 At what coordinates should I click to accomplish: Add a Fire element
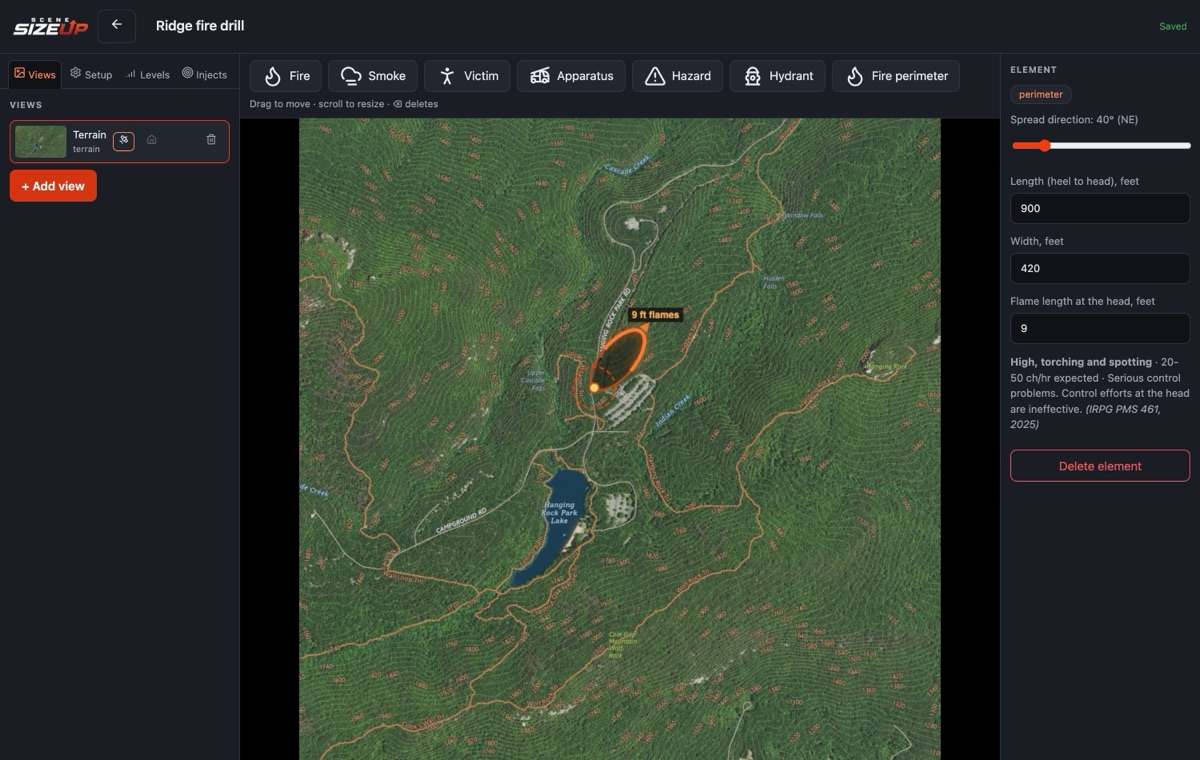pos(286,76)
